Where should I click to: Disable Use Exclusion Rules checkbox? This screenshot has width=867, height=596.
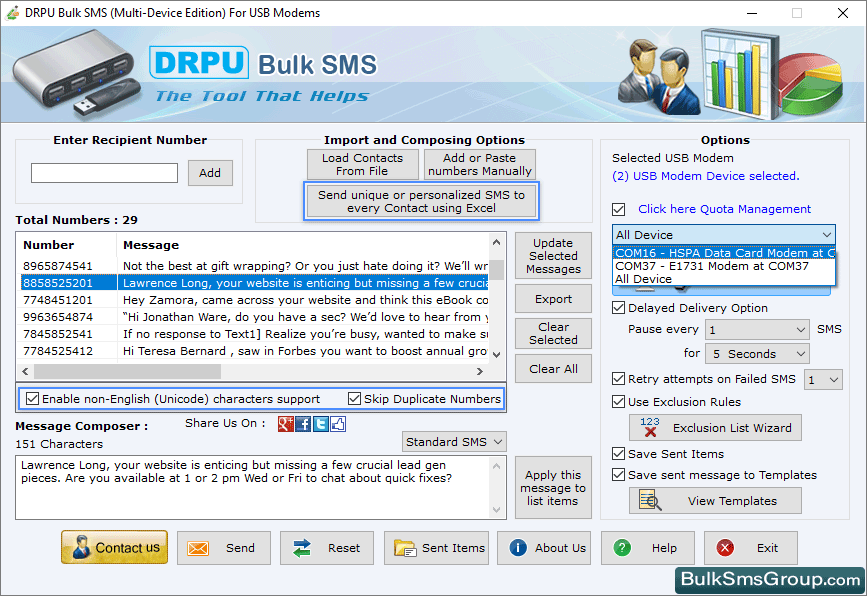(x=619, y=402)
